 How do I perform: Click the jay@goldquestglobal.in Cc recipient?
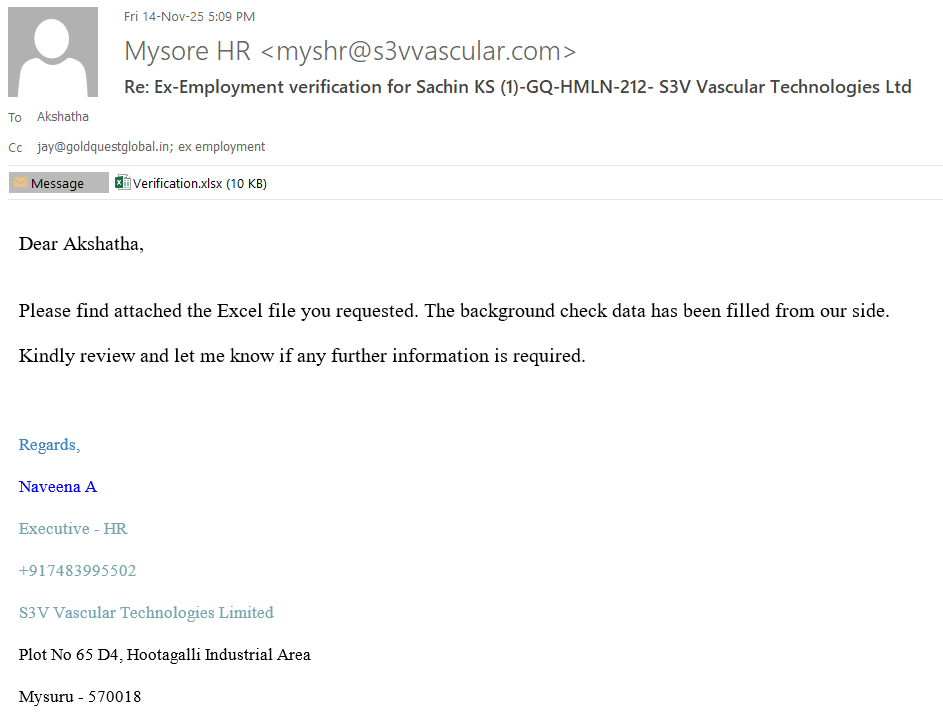(104, 147)
